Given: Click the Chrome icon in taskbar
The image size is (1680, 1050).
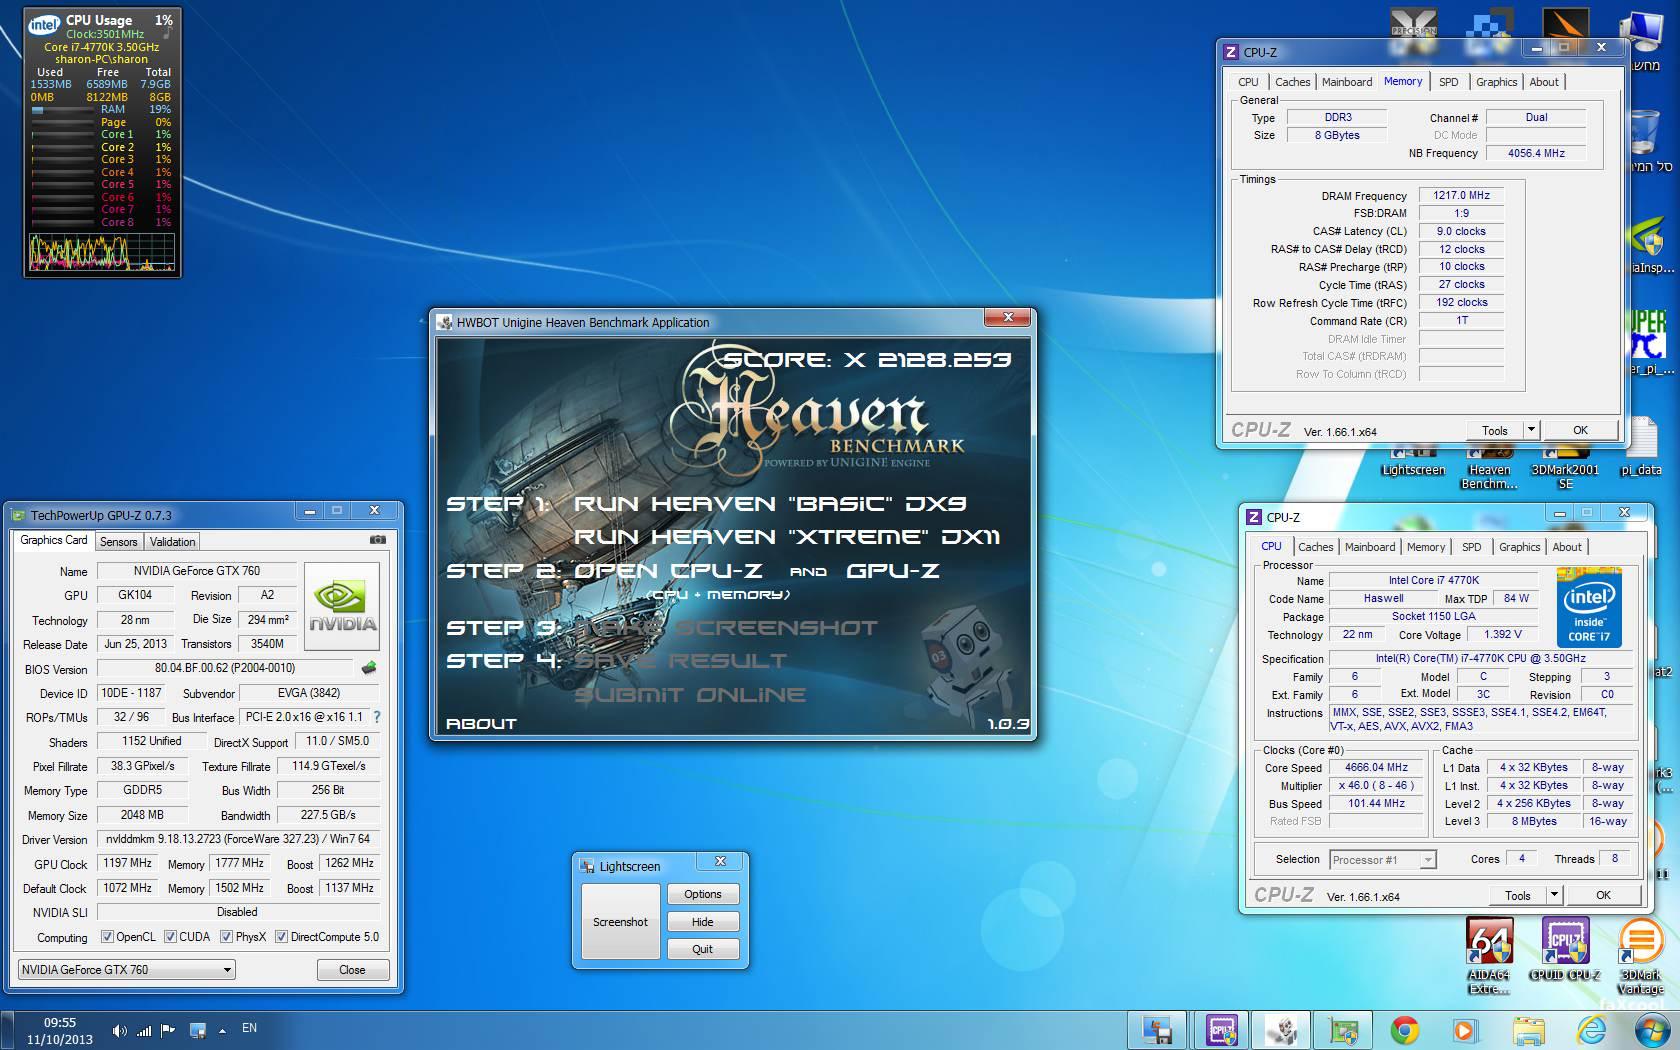Looking at the screenshot, I should pyautogui.click(x=1404, y=1029).
